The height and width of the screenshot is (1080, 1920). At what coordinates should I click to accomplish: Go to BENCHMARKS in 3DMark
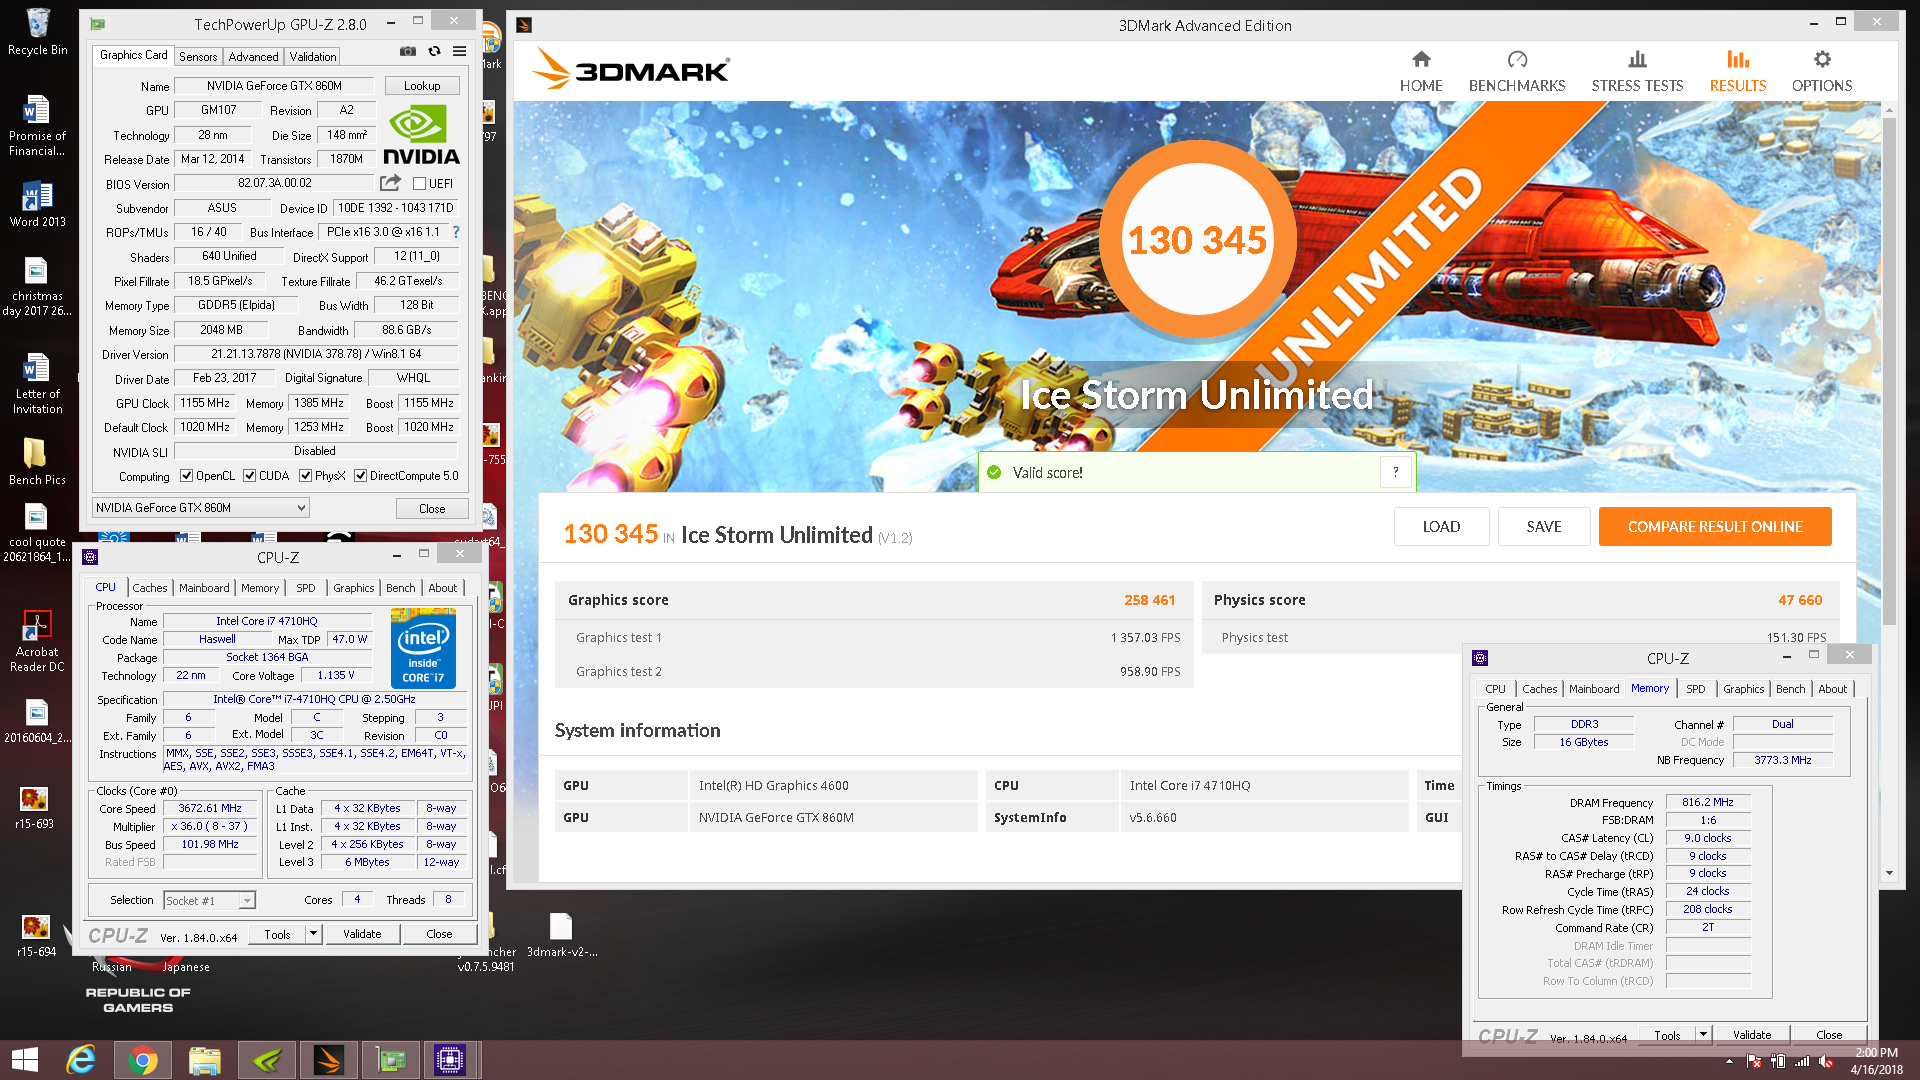tap(1516, 72)
